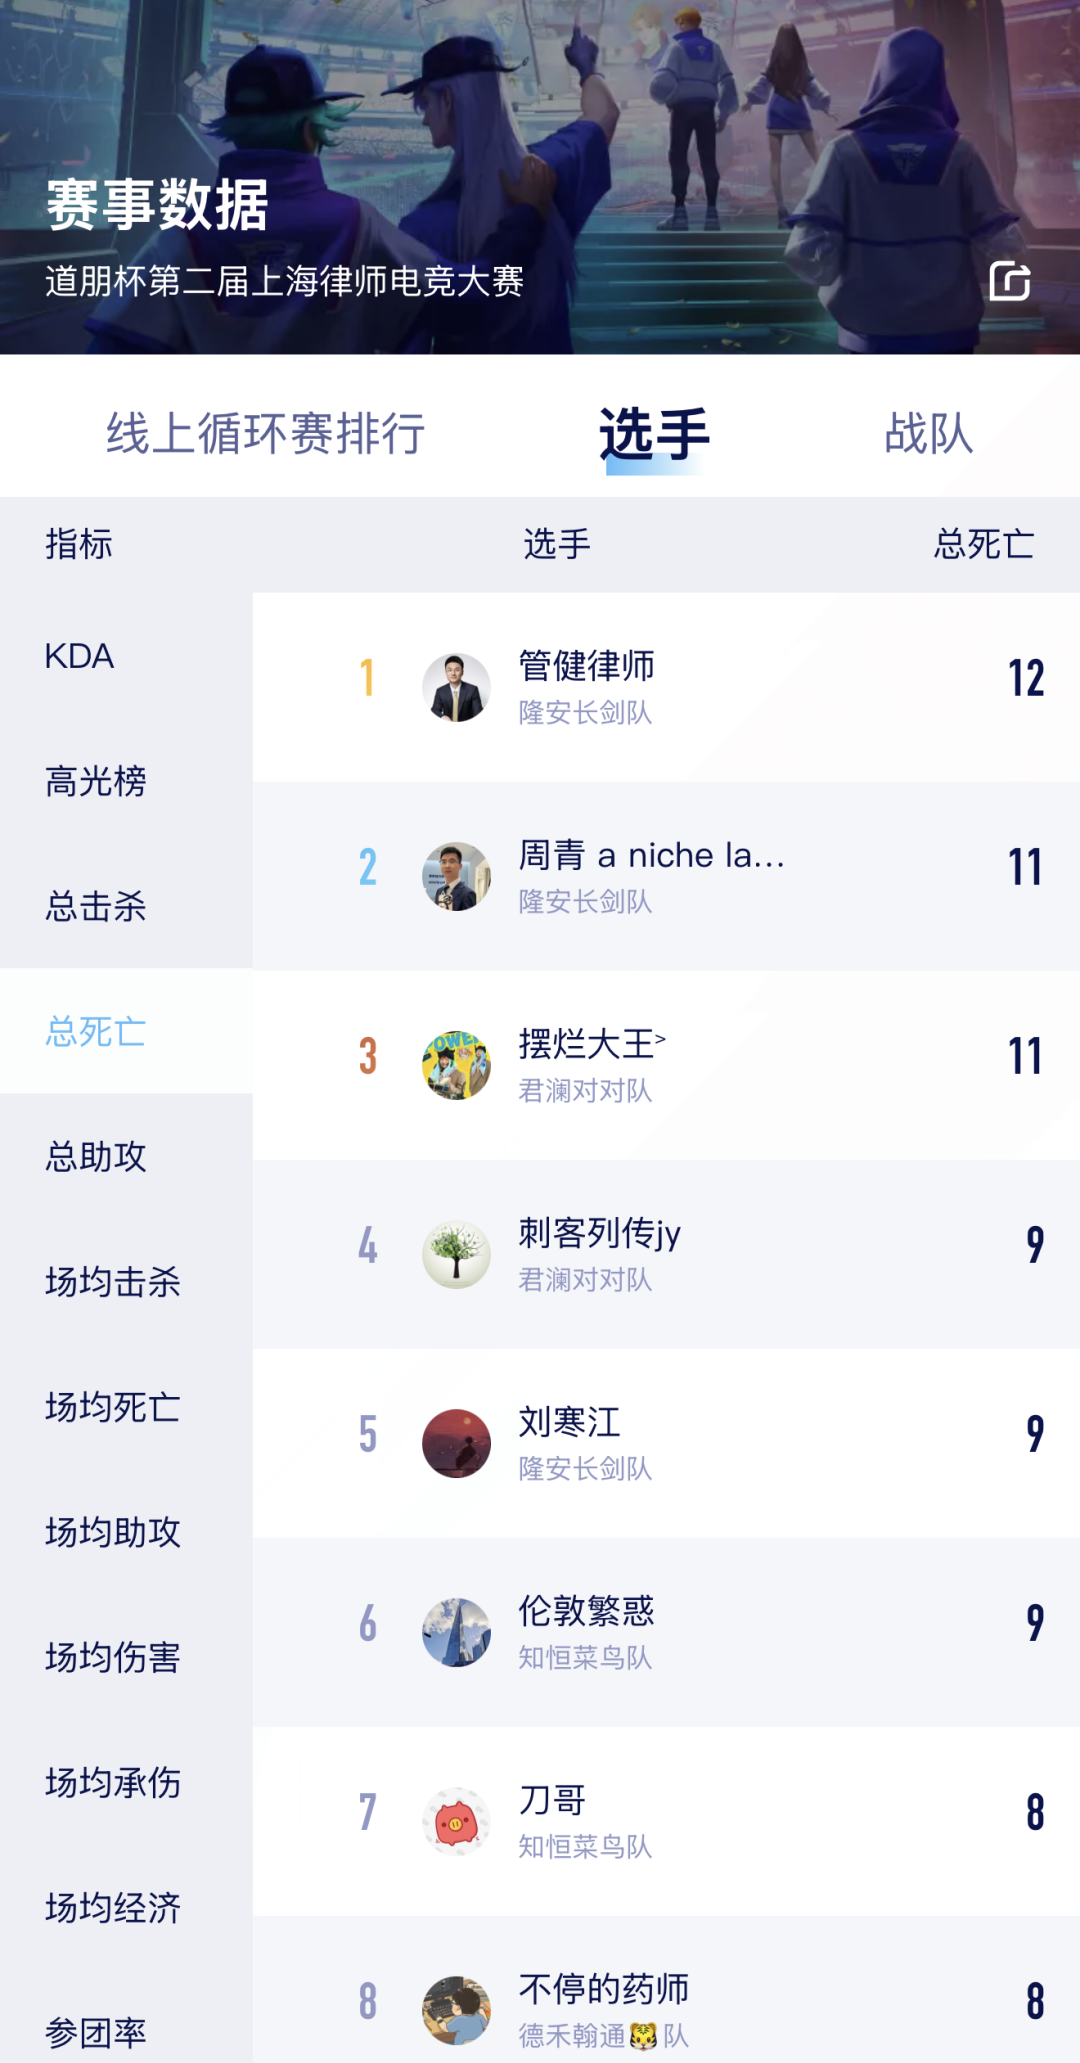Click 不停的药师's avatar at bottom
The height and width of the screenshot is (2063, 1080).
457,2009
